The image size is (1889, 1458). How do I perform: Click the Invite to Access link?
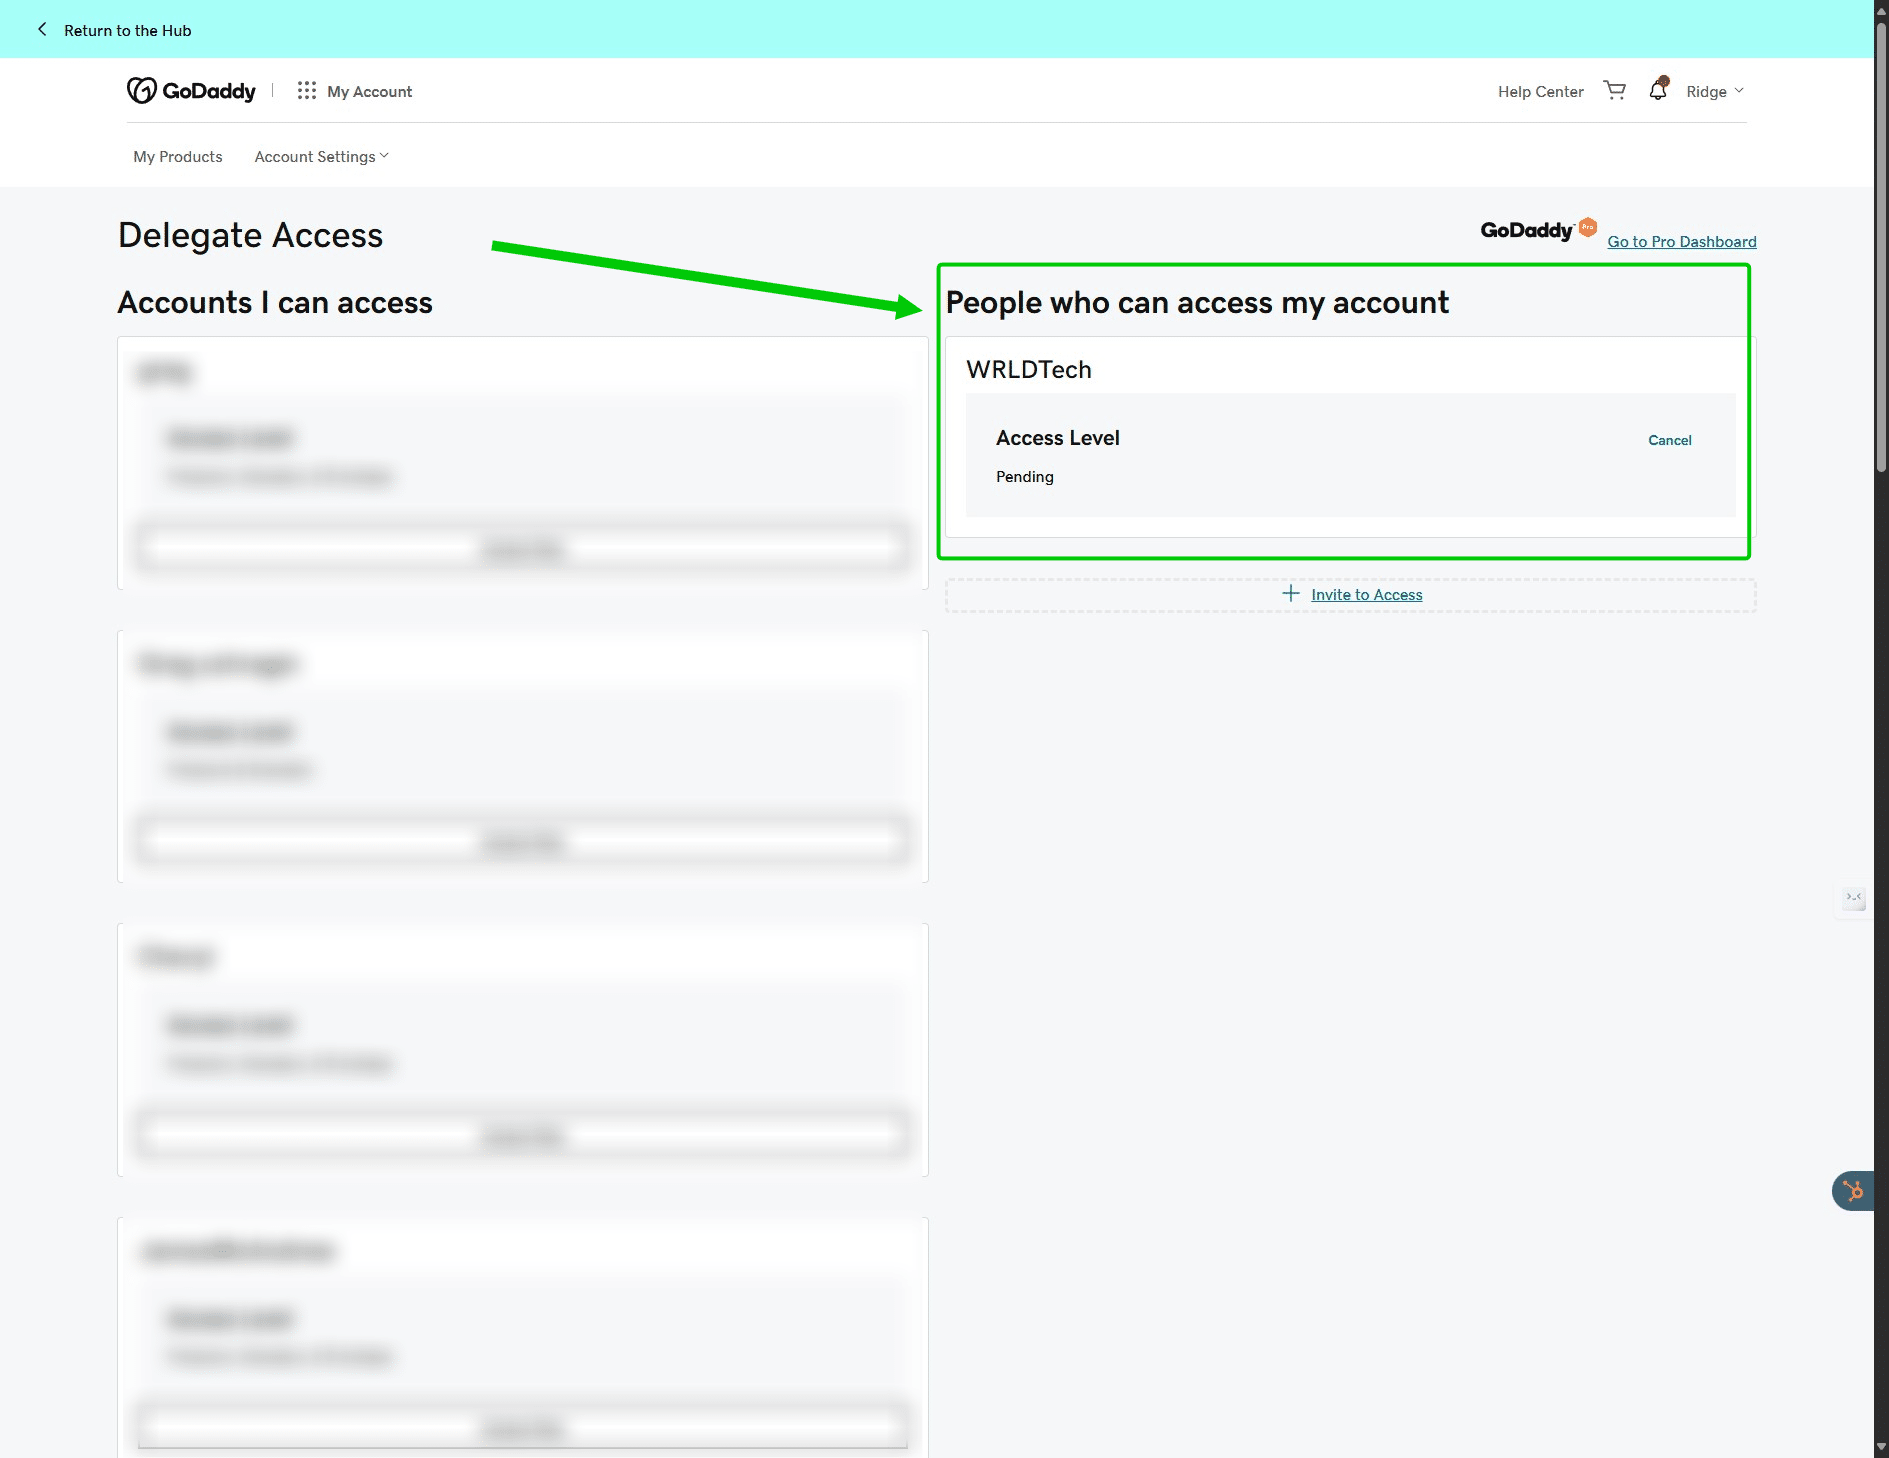[x=1366, y=595]
